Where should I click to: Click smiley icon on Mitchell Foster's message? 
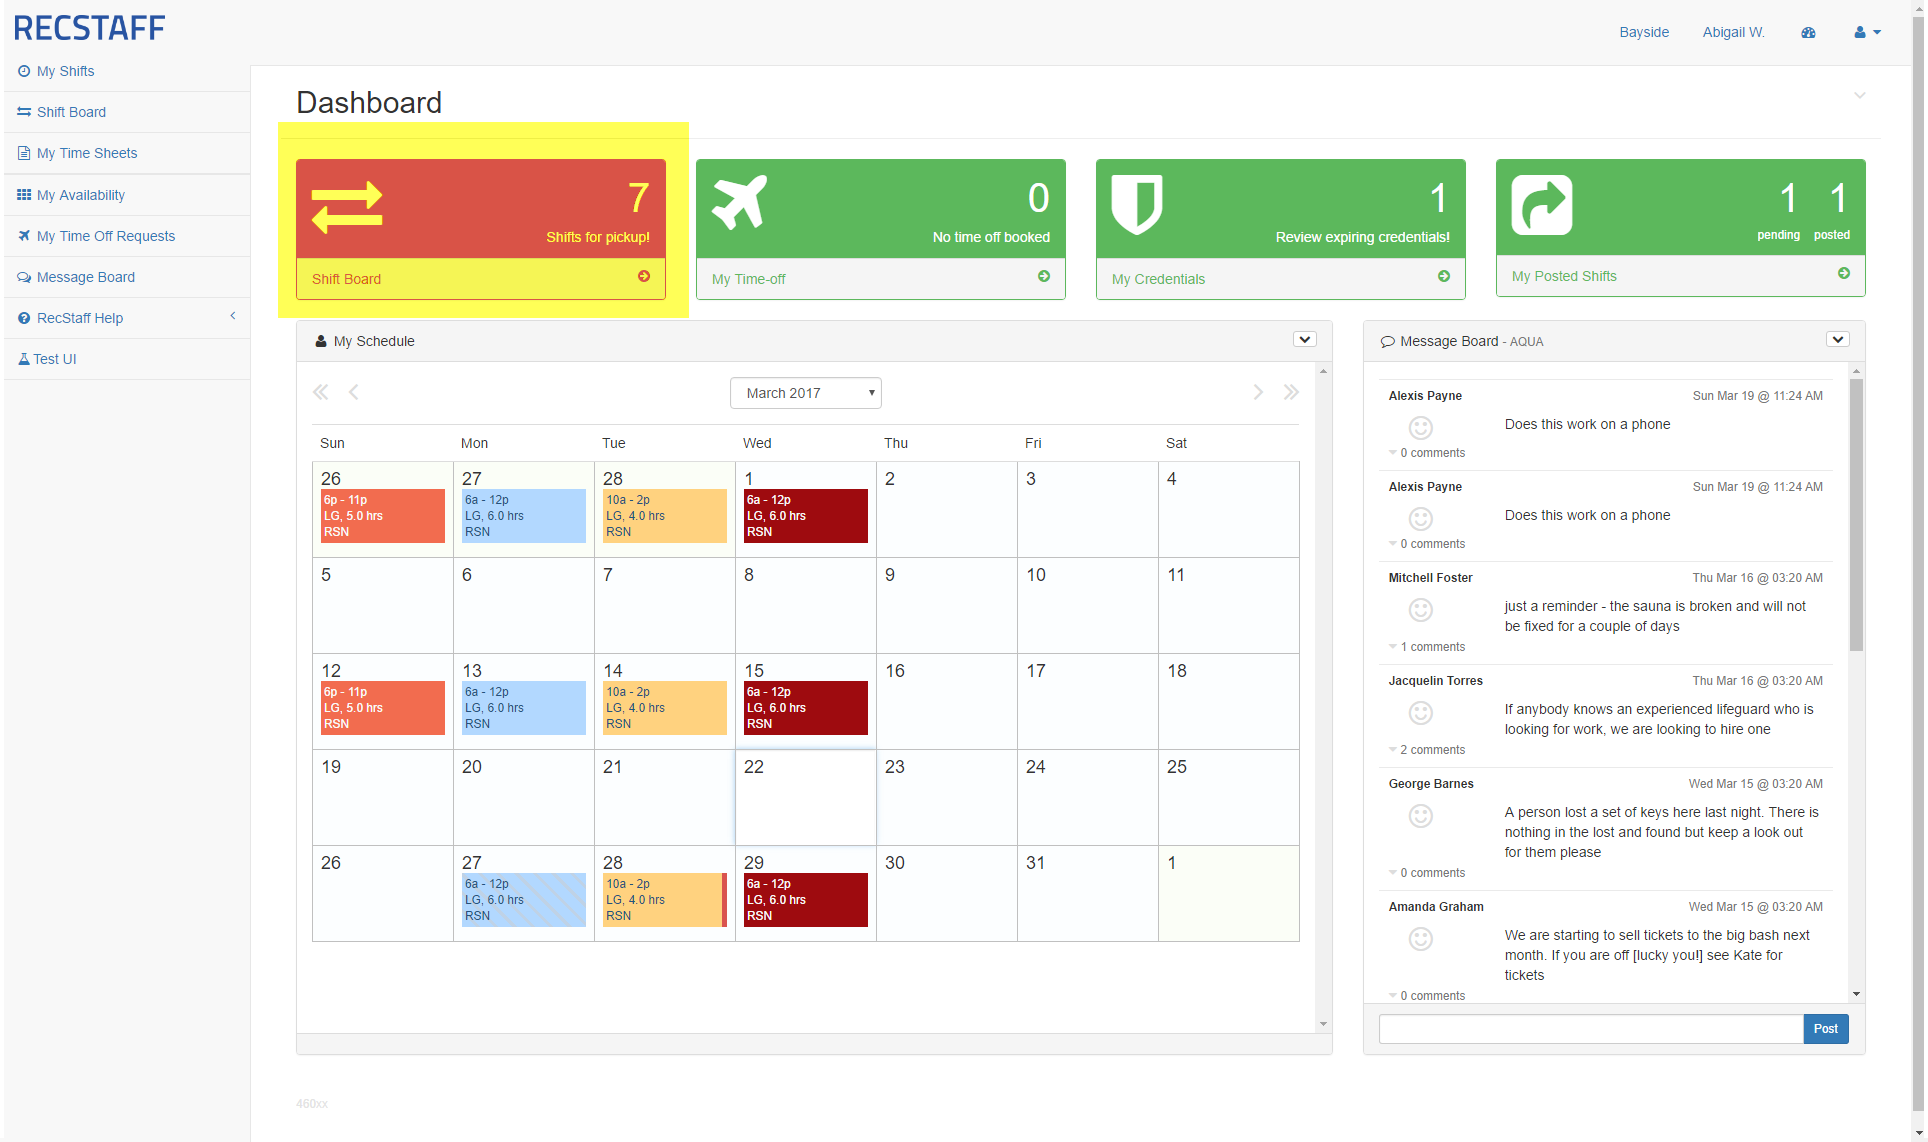(x=1420, y=609)
